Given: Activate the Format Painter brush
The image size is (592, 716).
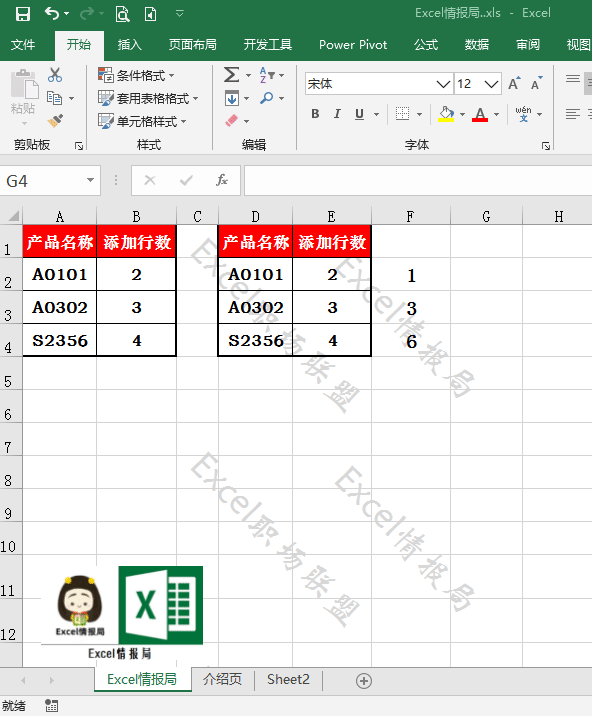Looking at the screenshot, I should (x=55, y=121).
